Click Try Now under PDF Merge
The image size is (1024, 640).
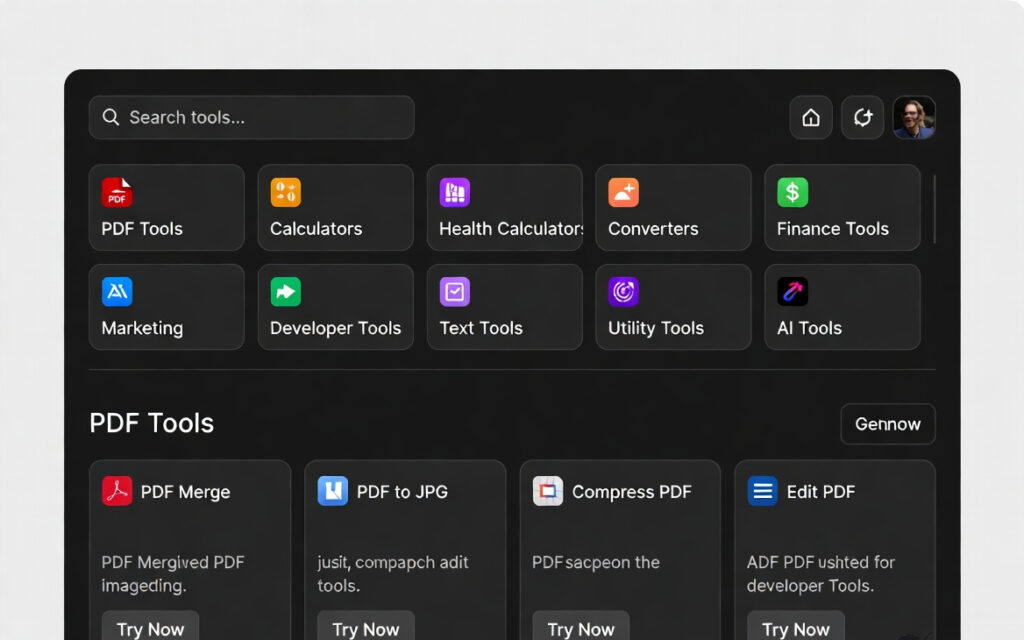point(150,628)
